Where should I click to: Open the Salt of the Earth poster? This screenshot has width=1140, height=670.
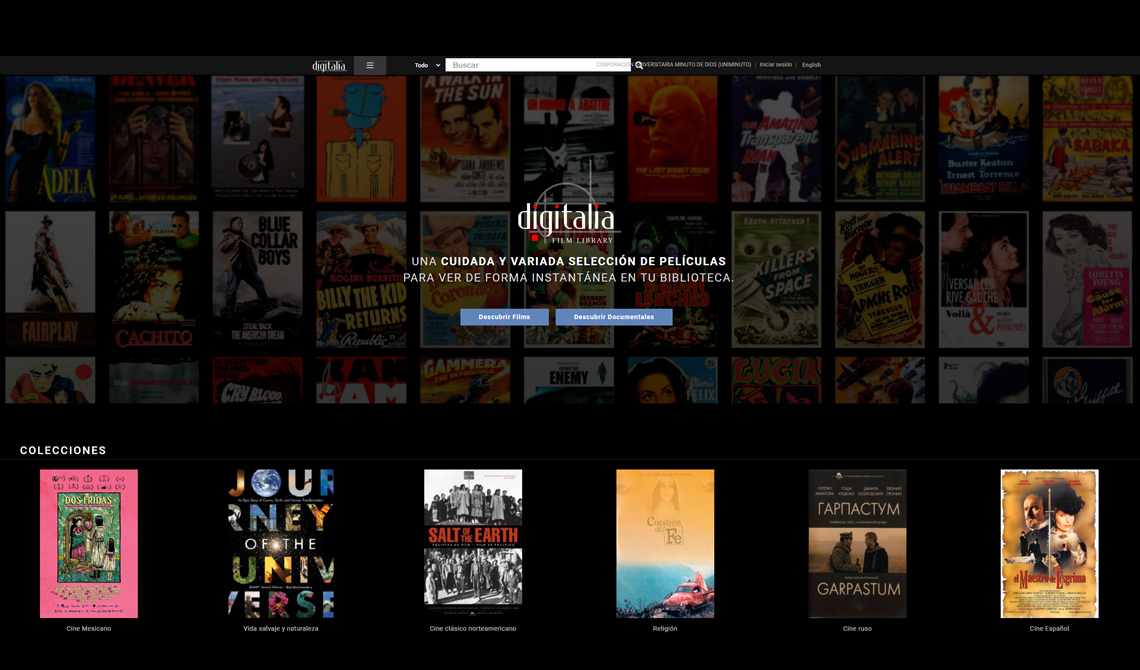473,544
